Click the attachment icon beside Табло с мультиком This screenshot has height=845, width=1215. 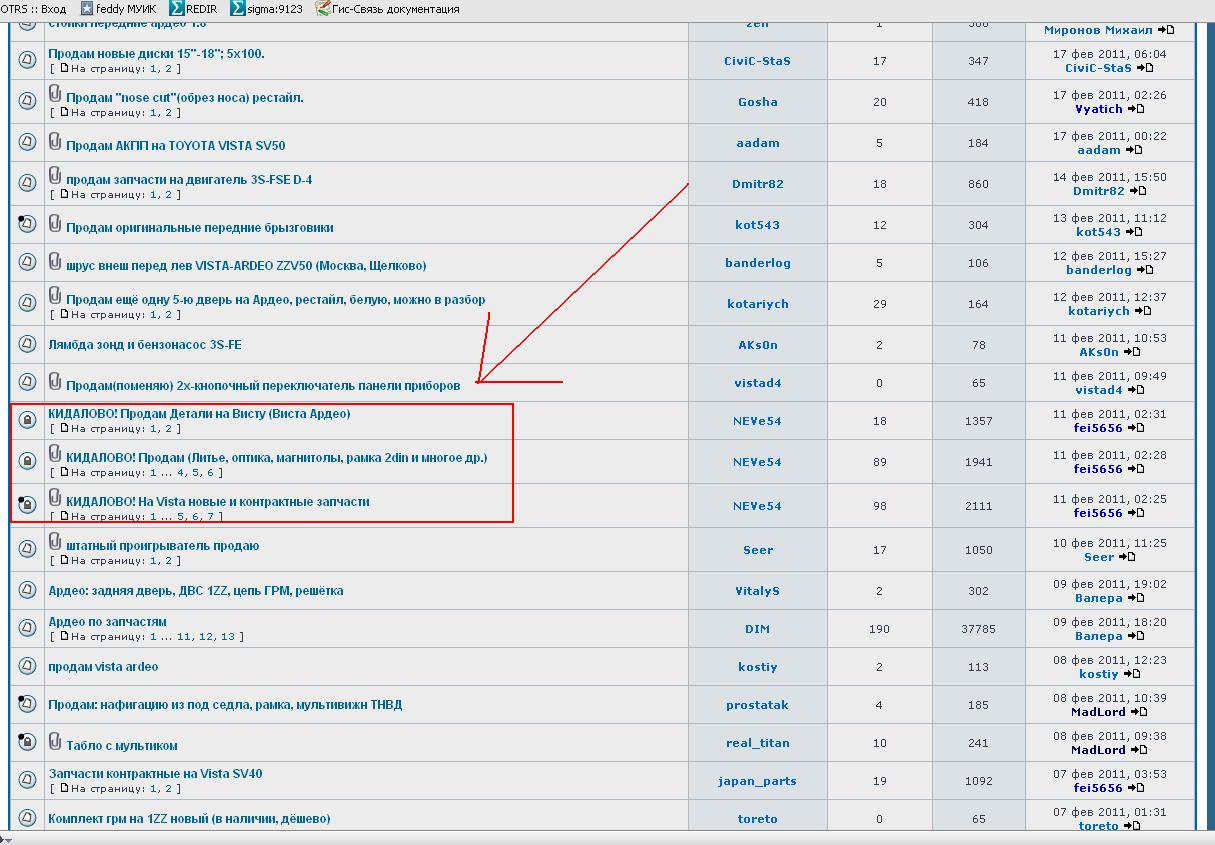tap(56, 742)
